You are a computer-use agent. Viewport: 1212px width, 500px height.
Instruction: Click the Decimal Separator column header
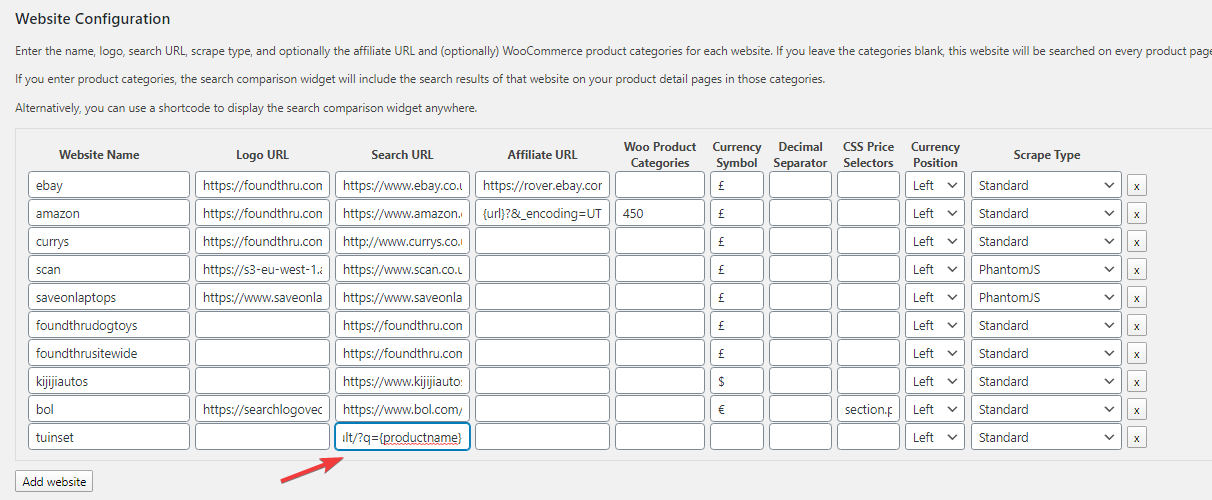[x=800, y=155]
